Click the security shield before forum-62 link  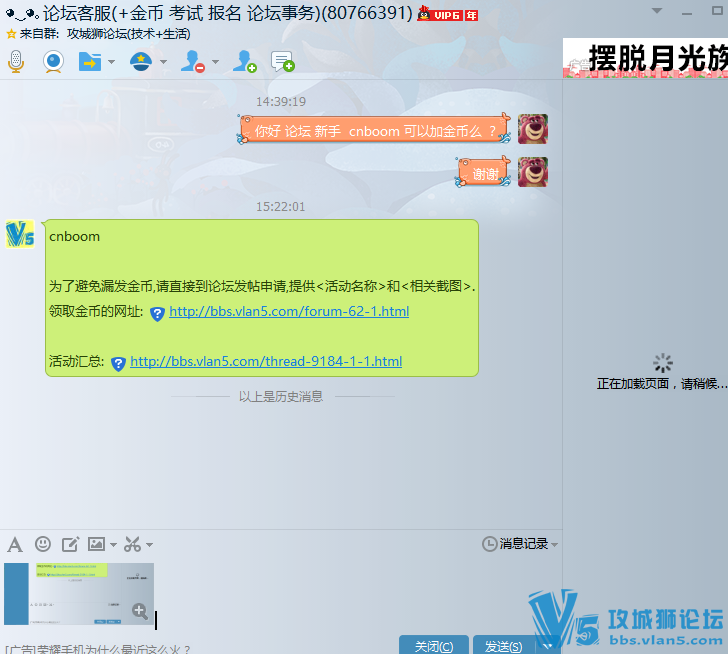coord(157,314)
